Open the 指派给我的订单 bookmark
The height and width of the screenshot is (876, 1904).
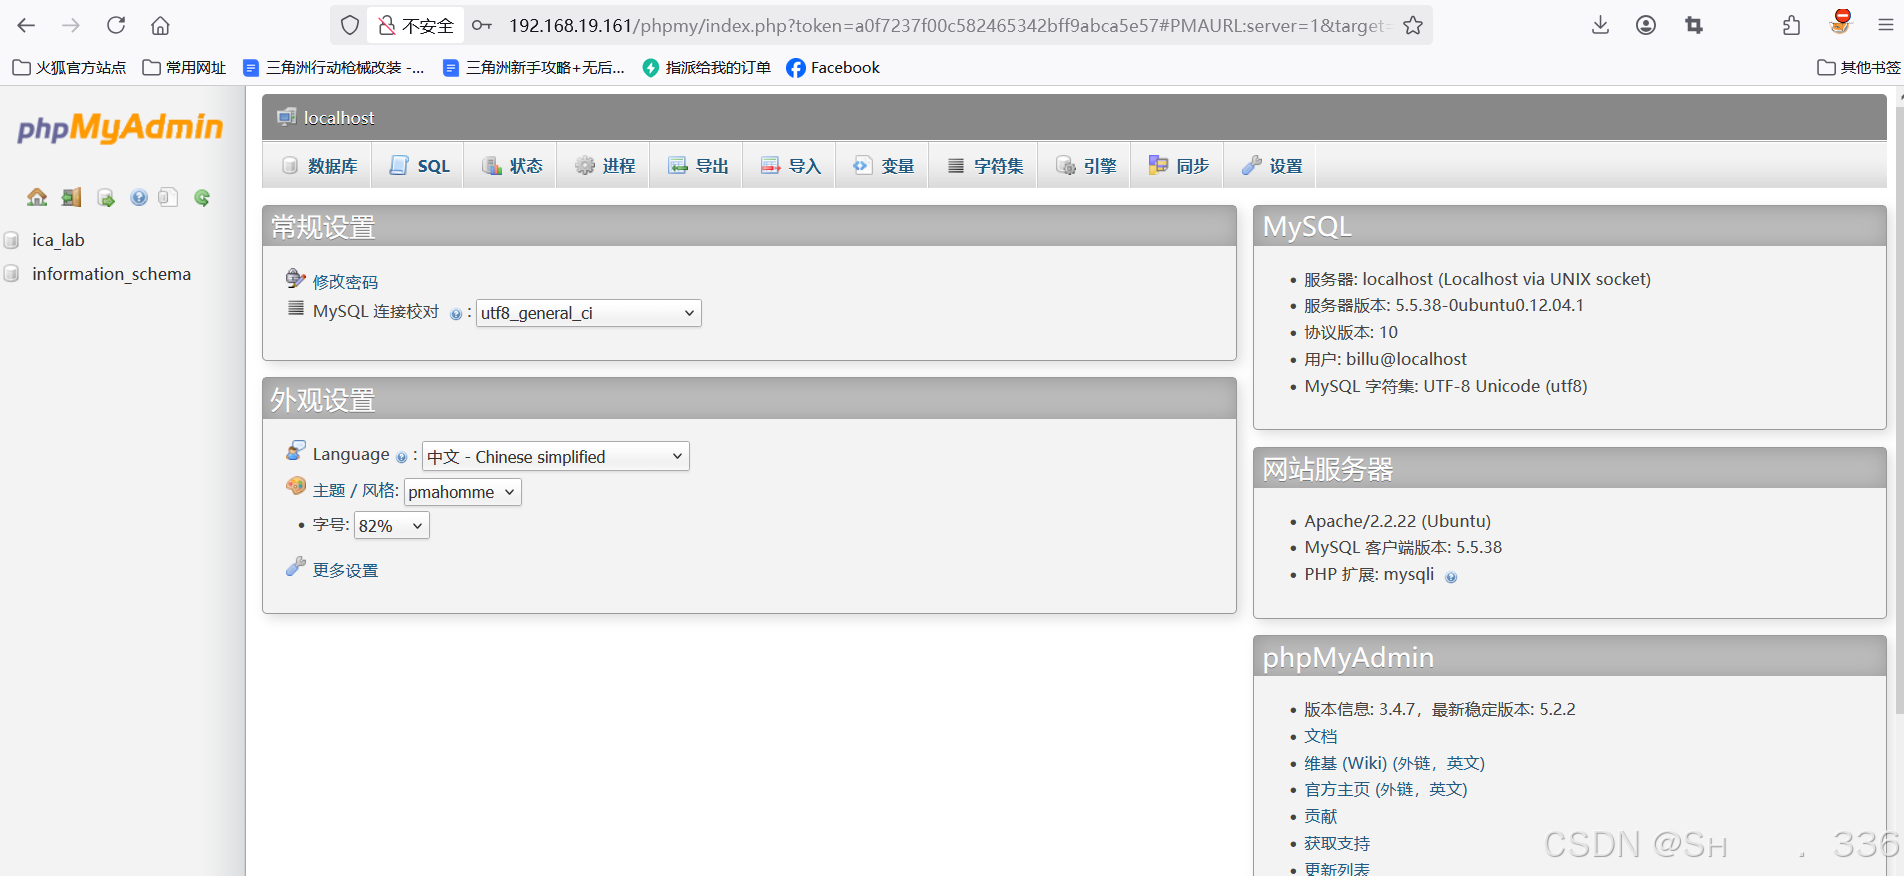point(706,67)
